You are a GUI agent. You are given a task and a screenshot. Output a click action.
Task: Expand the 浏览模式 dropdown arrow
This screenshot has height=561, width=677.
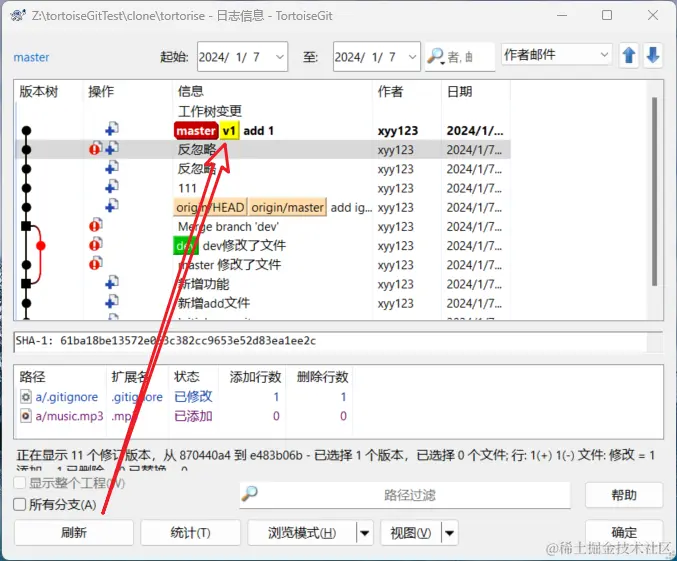pyautogui.click(x=364, y=533)
